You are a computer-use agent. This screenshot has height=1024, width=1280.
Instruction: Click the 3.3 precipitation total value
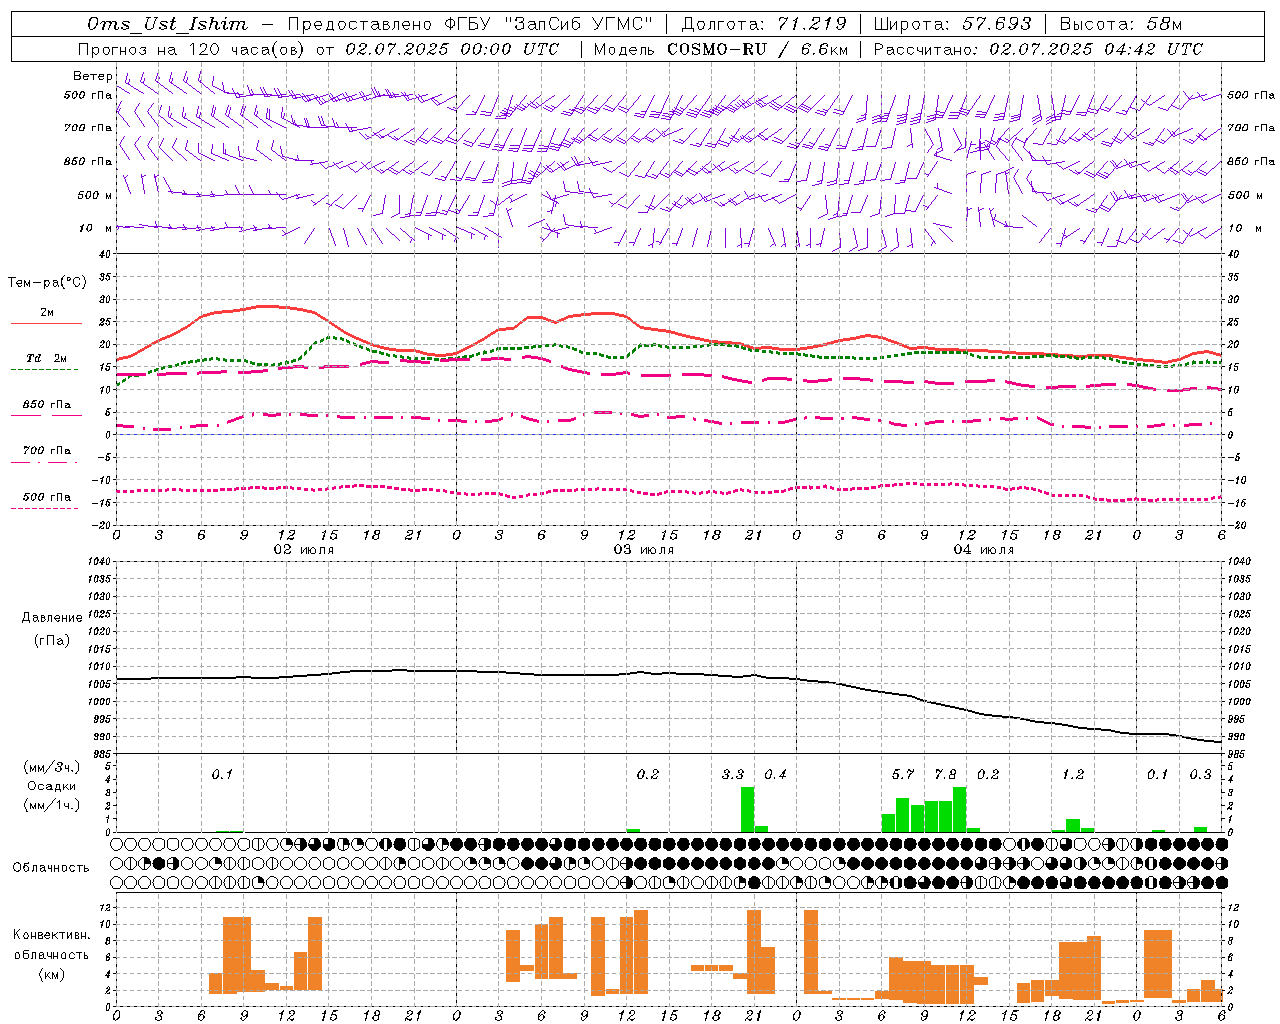coord(733,775)
